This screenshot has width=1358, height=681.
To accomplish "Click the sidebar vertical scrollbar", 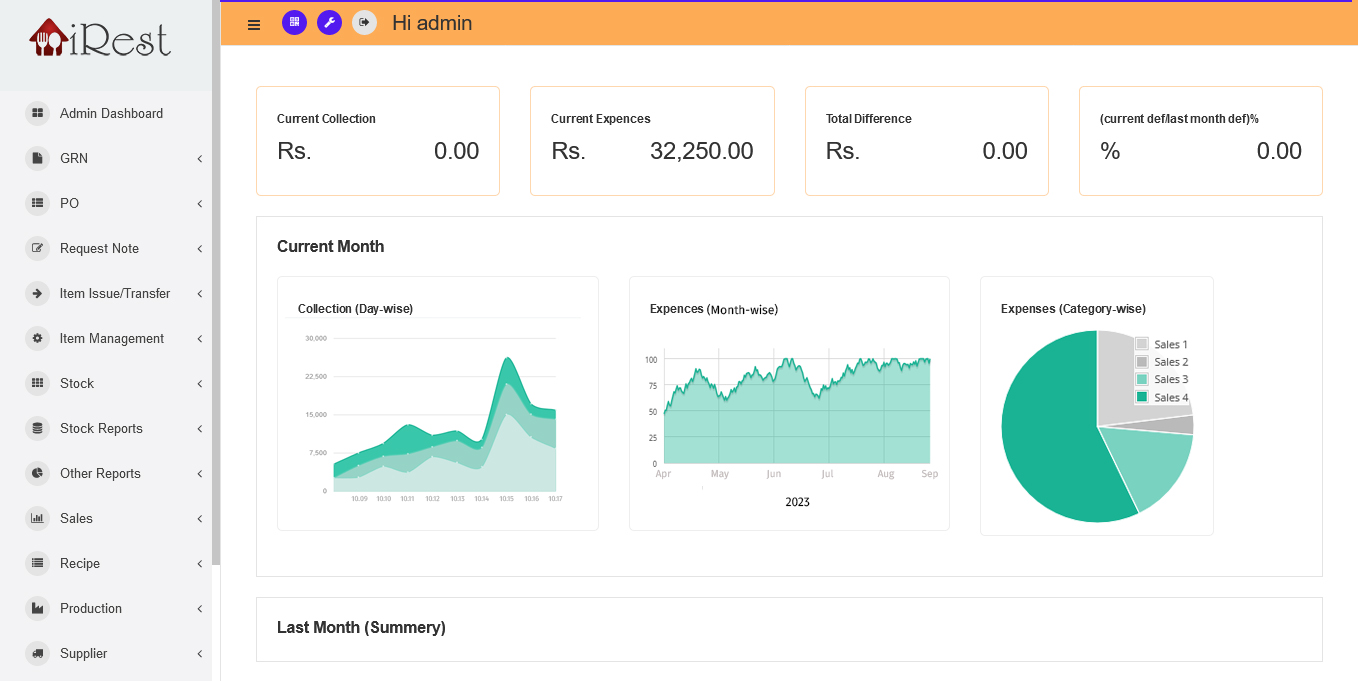I will pyautogui.click(x=216, y=300).
